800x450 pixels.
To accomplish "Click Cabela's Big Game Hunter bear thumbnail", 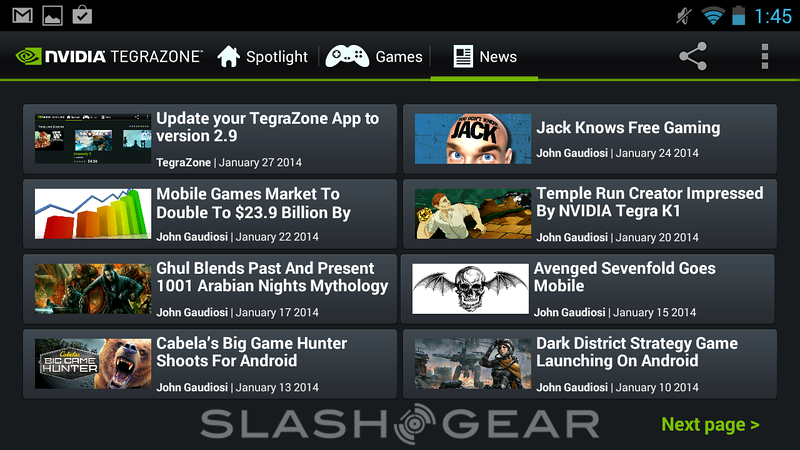I will pyautogui.click(x=93, y=364).
